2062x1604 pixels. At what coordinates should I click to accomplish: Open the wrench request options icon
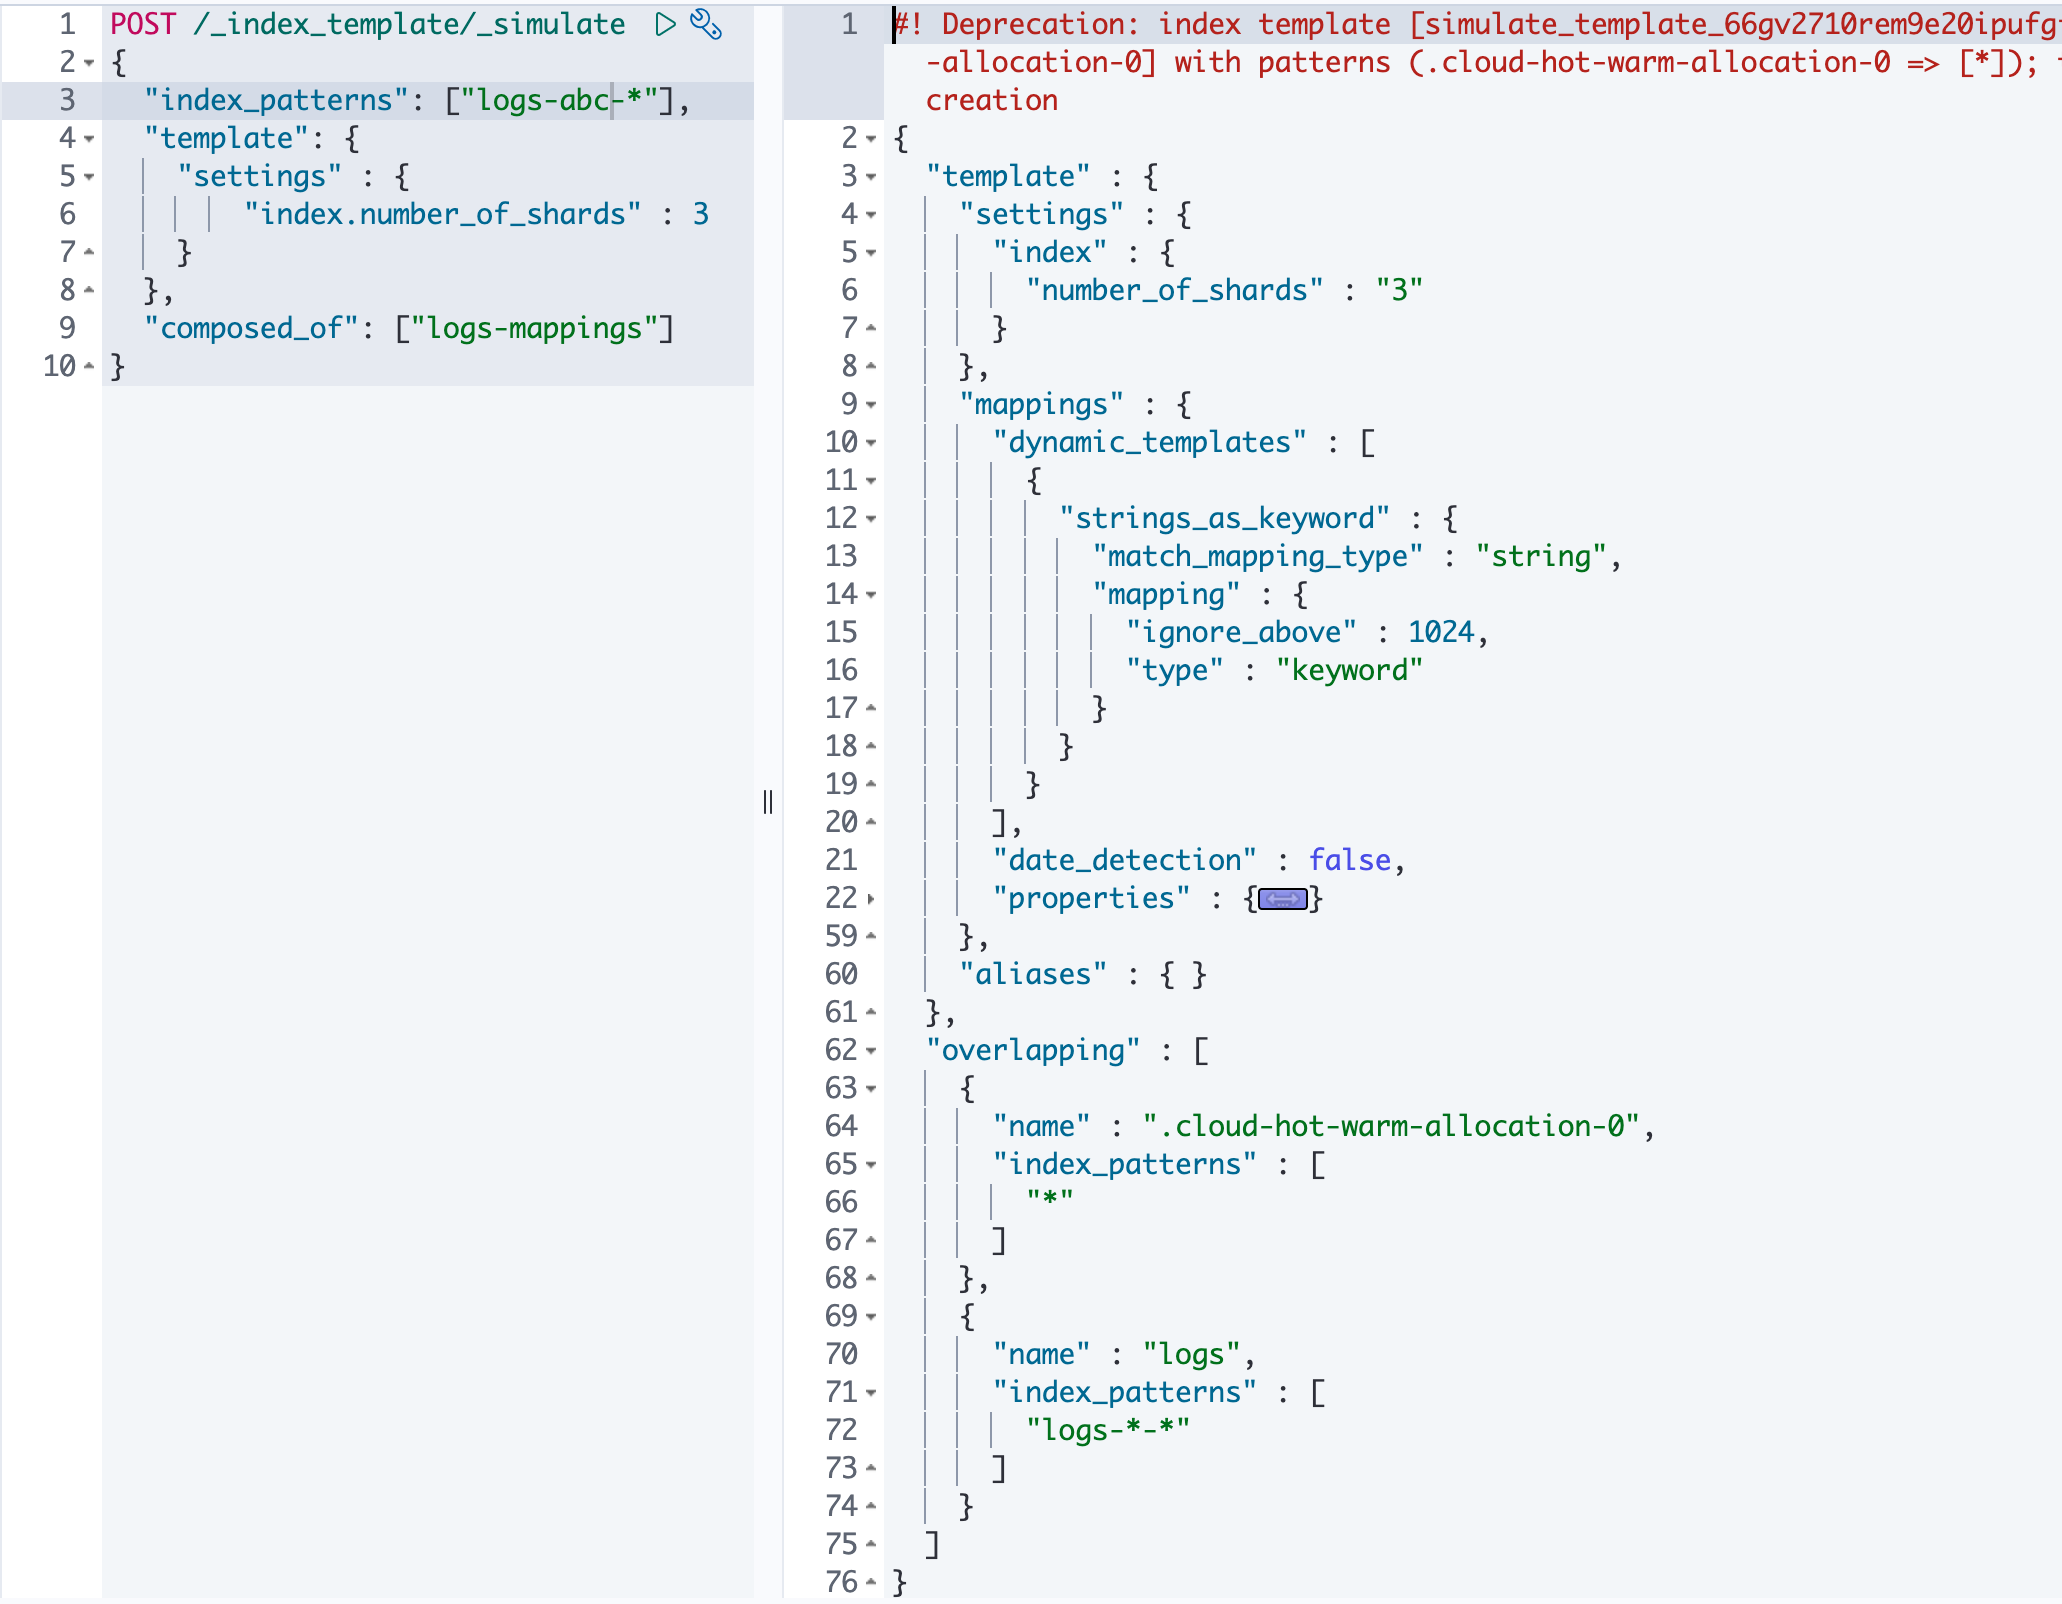tap(706, 24)
